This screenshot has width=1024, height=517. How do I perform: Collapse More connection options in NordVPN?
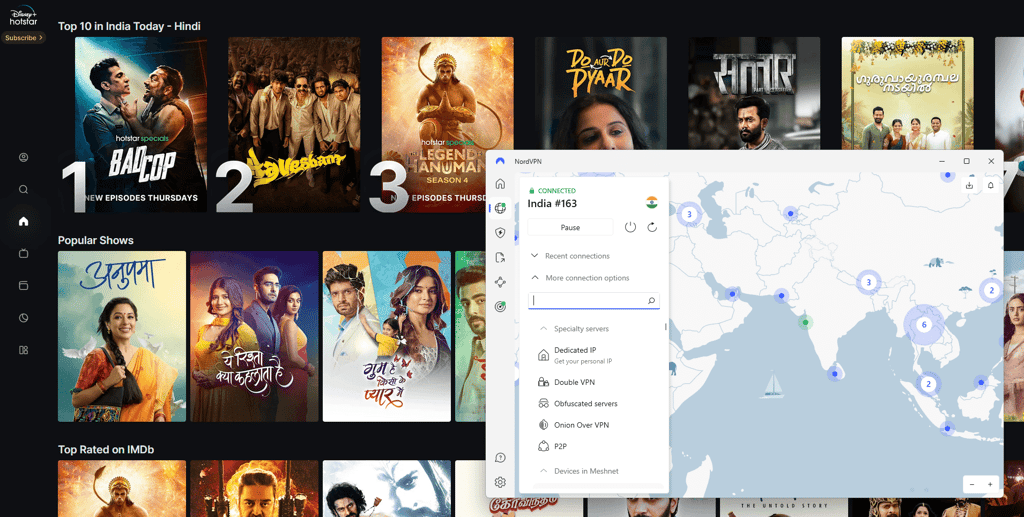point(580,278)
